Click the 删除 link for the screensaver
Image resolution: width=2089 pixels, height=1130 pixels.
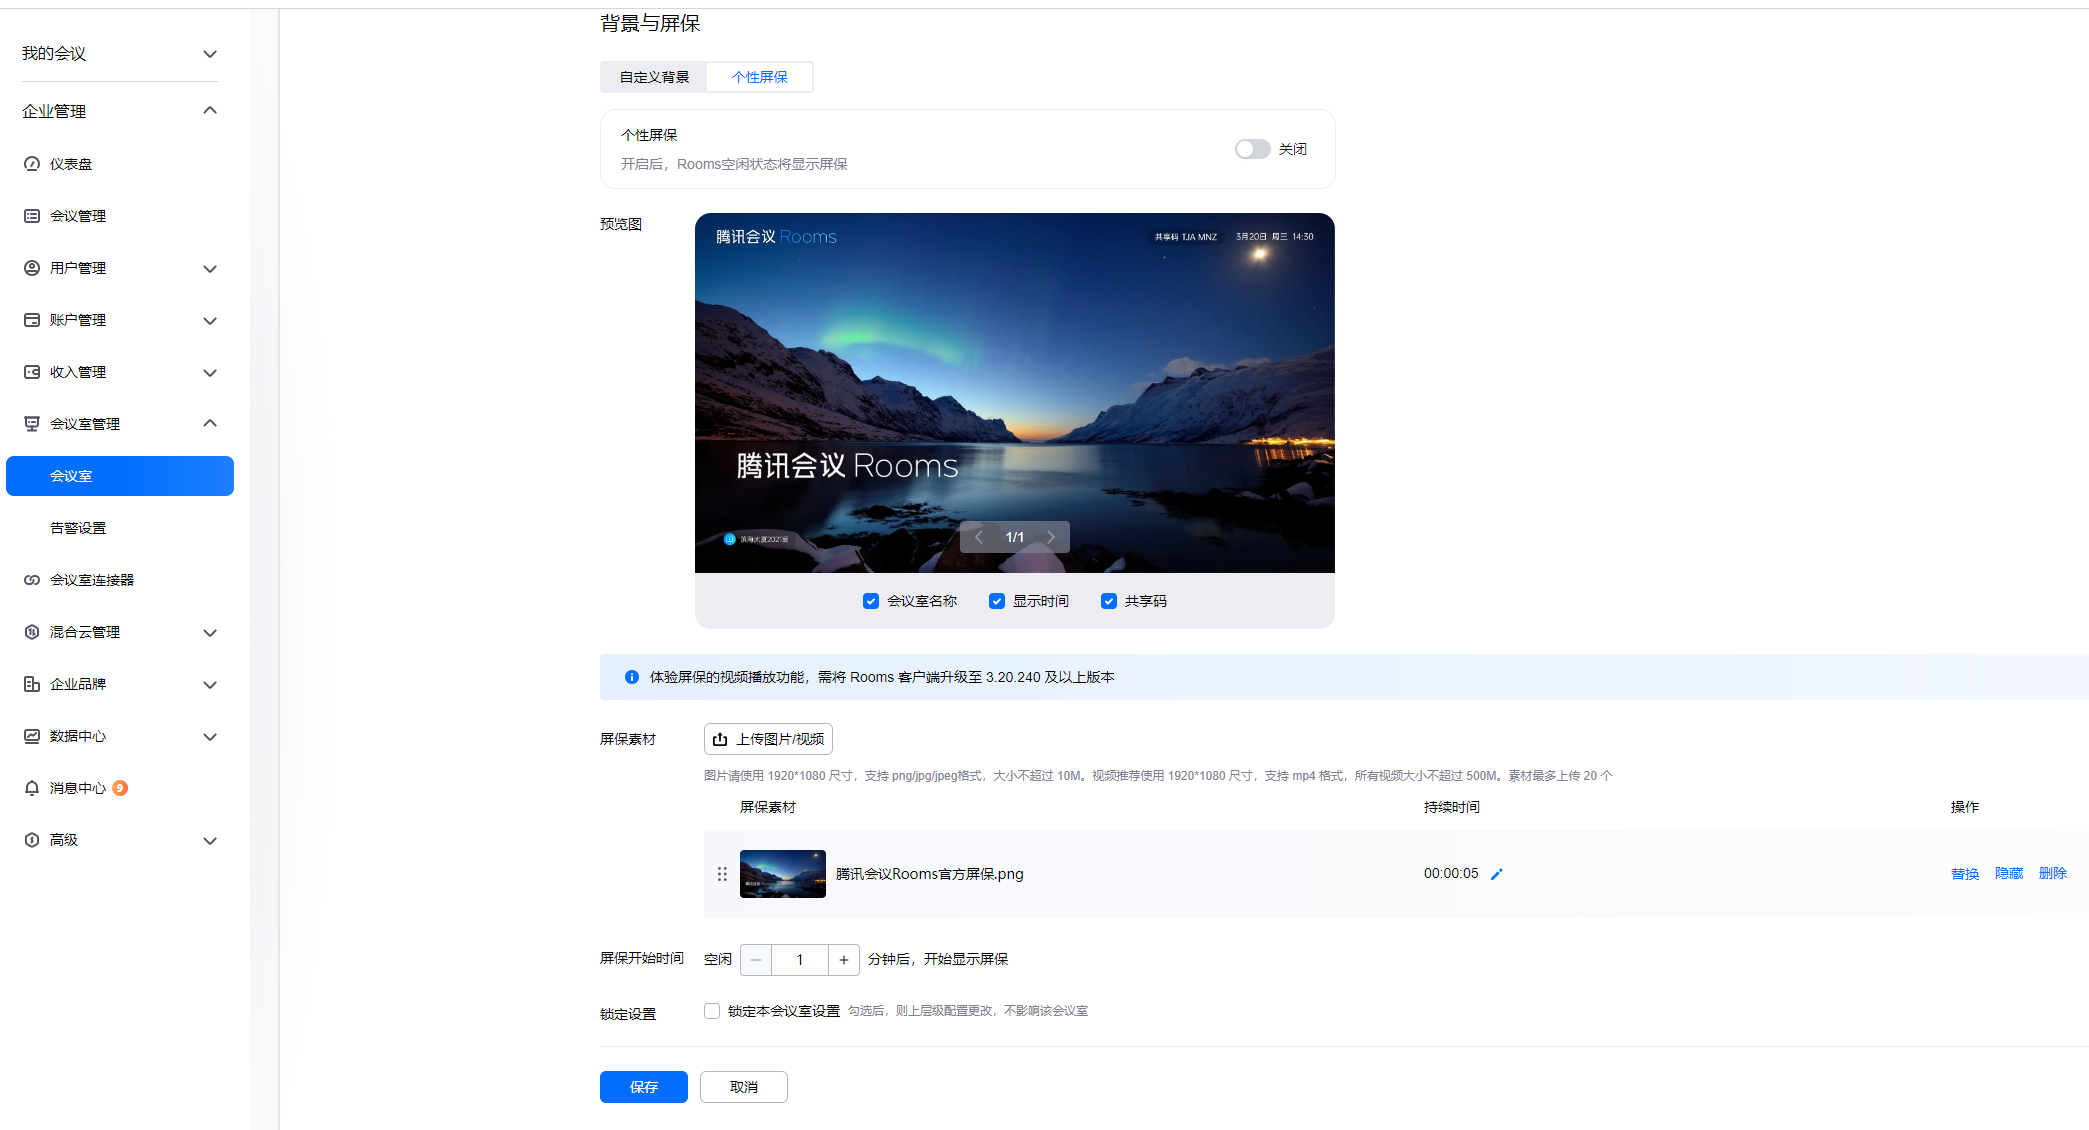tap(2053, 874)
